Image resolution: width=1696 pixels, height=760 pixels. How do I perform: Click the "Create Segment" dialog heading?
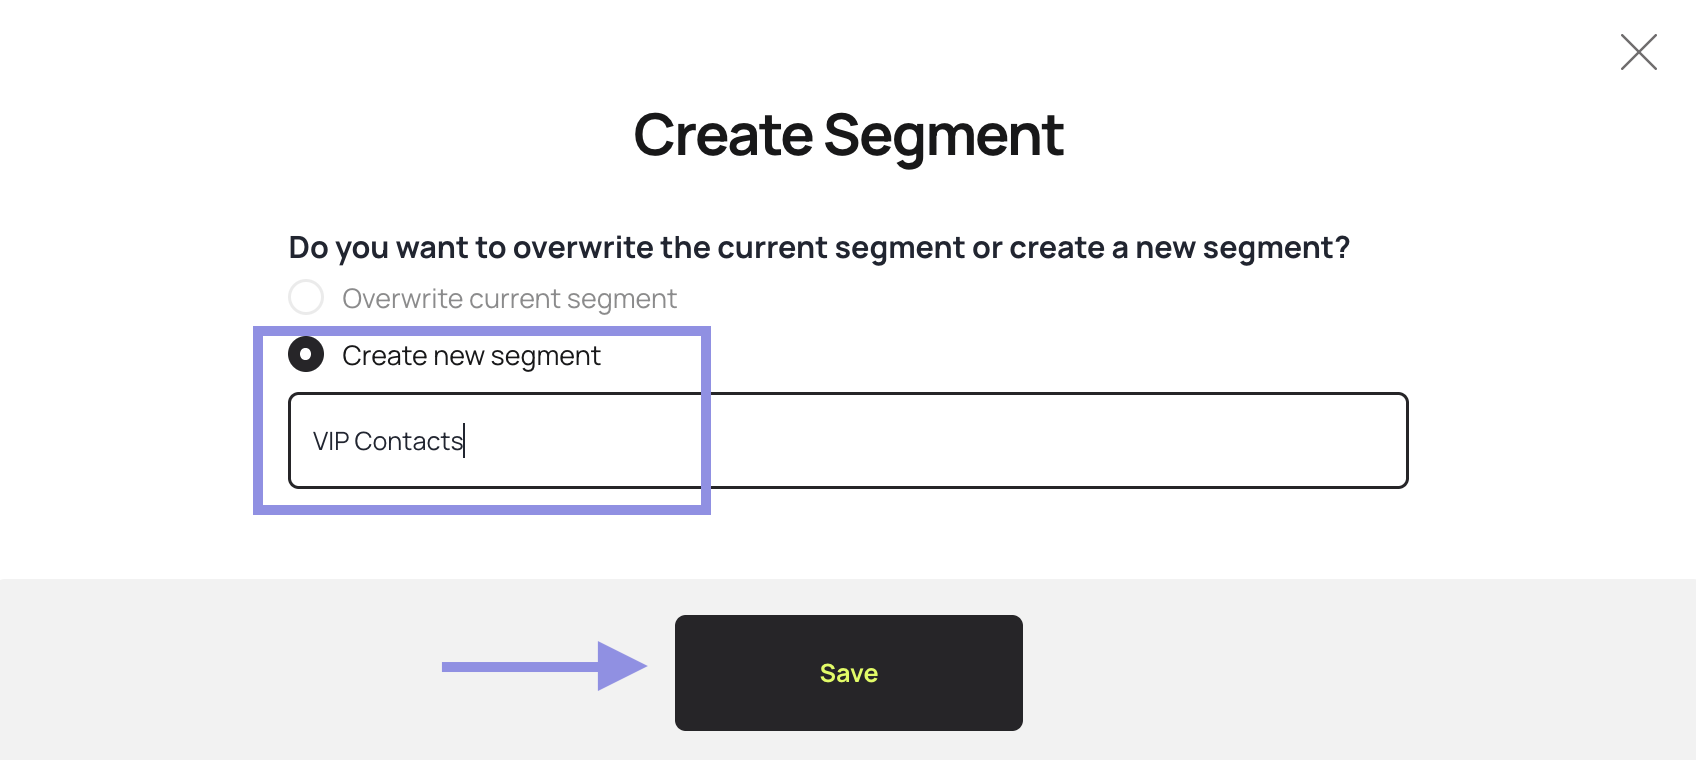(848, 135)
